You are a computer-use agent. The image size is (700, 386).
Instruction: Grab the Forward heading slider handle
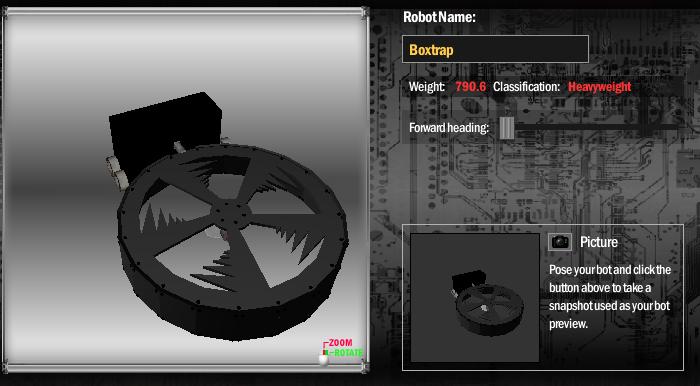(506, 128)
